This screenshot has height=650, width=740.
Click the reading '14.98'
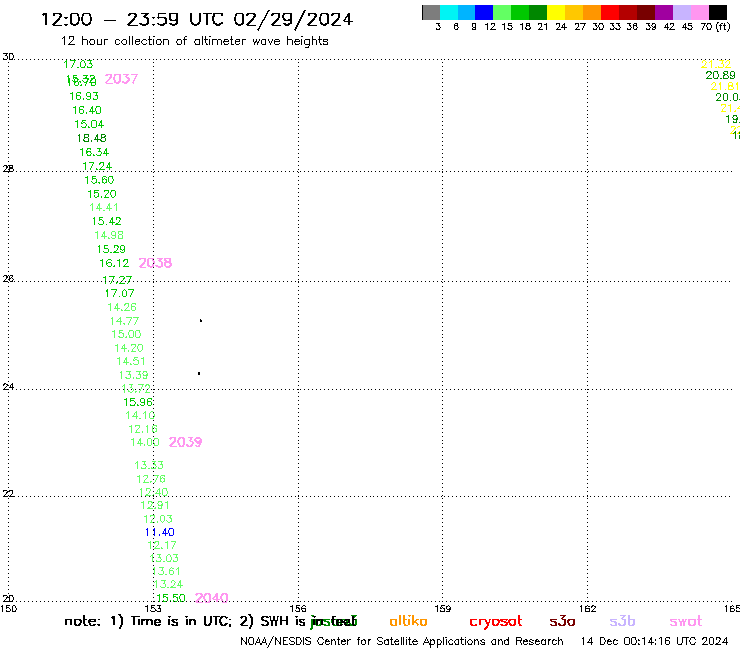(109, 236)
